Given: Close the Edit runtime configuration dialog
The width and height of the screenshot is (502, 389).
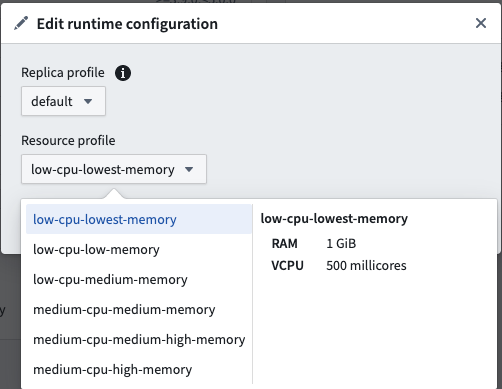Looking at the screenshot, I should click(481, 23).
